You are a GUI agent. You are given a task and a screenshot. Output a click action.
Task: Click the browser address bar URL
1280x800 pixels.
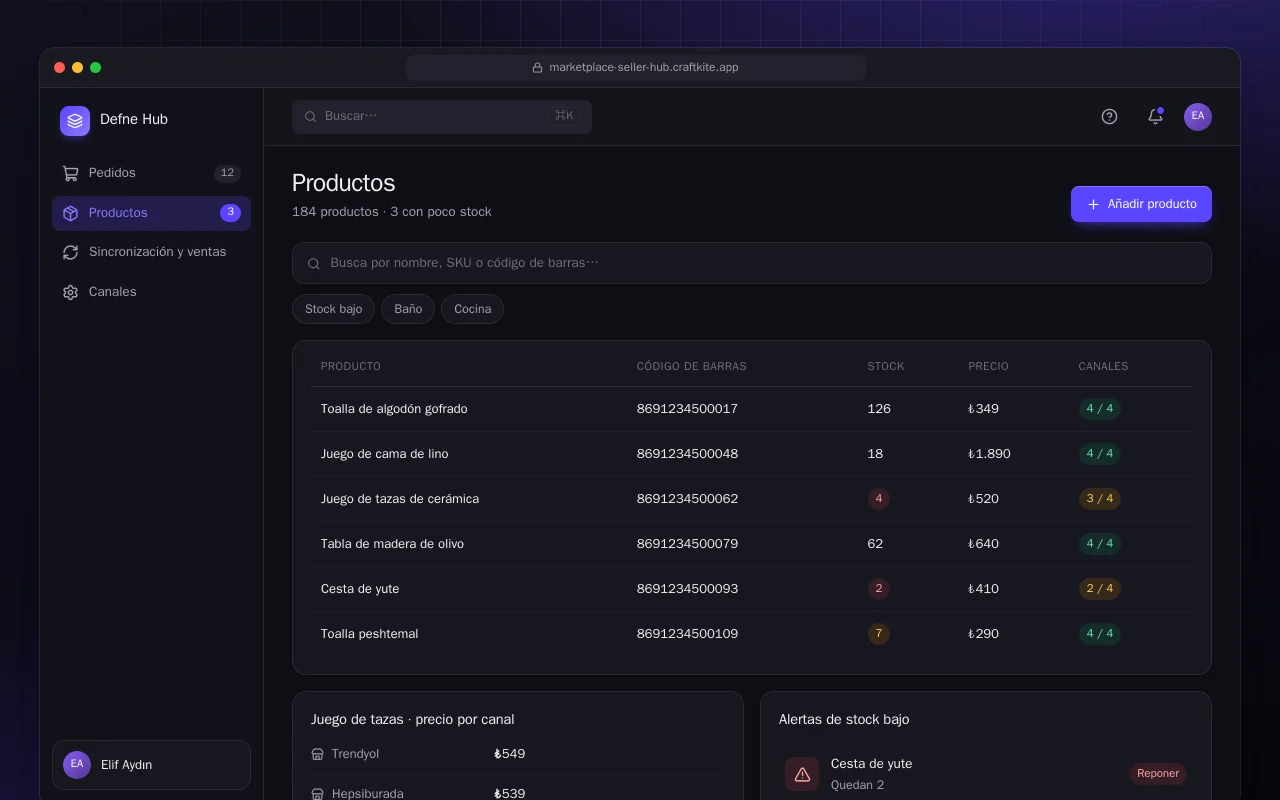point(644,68)
